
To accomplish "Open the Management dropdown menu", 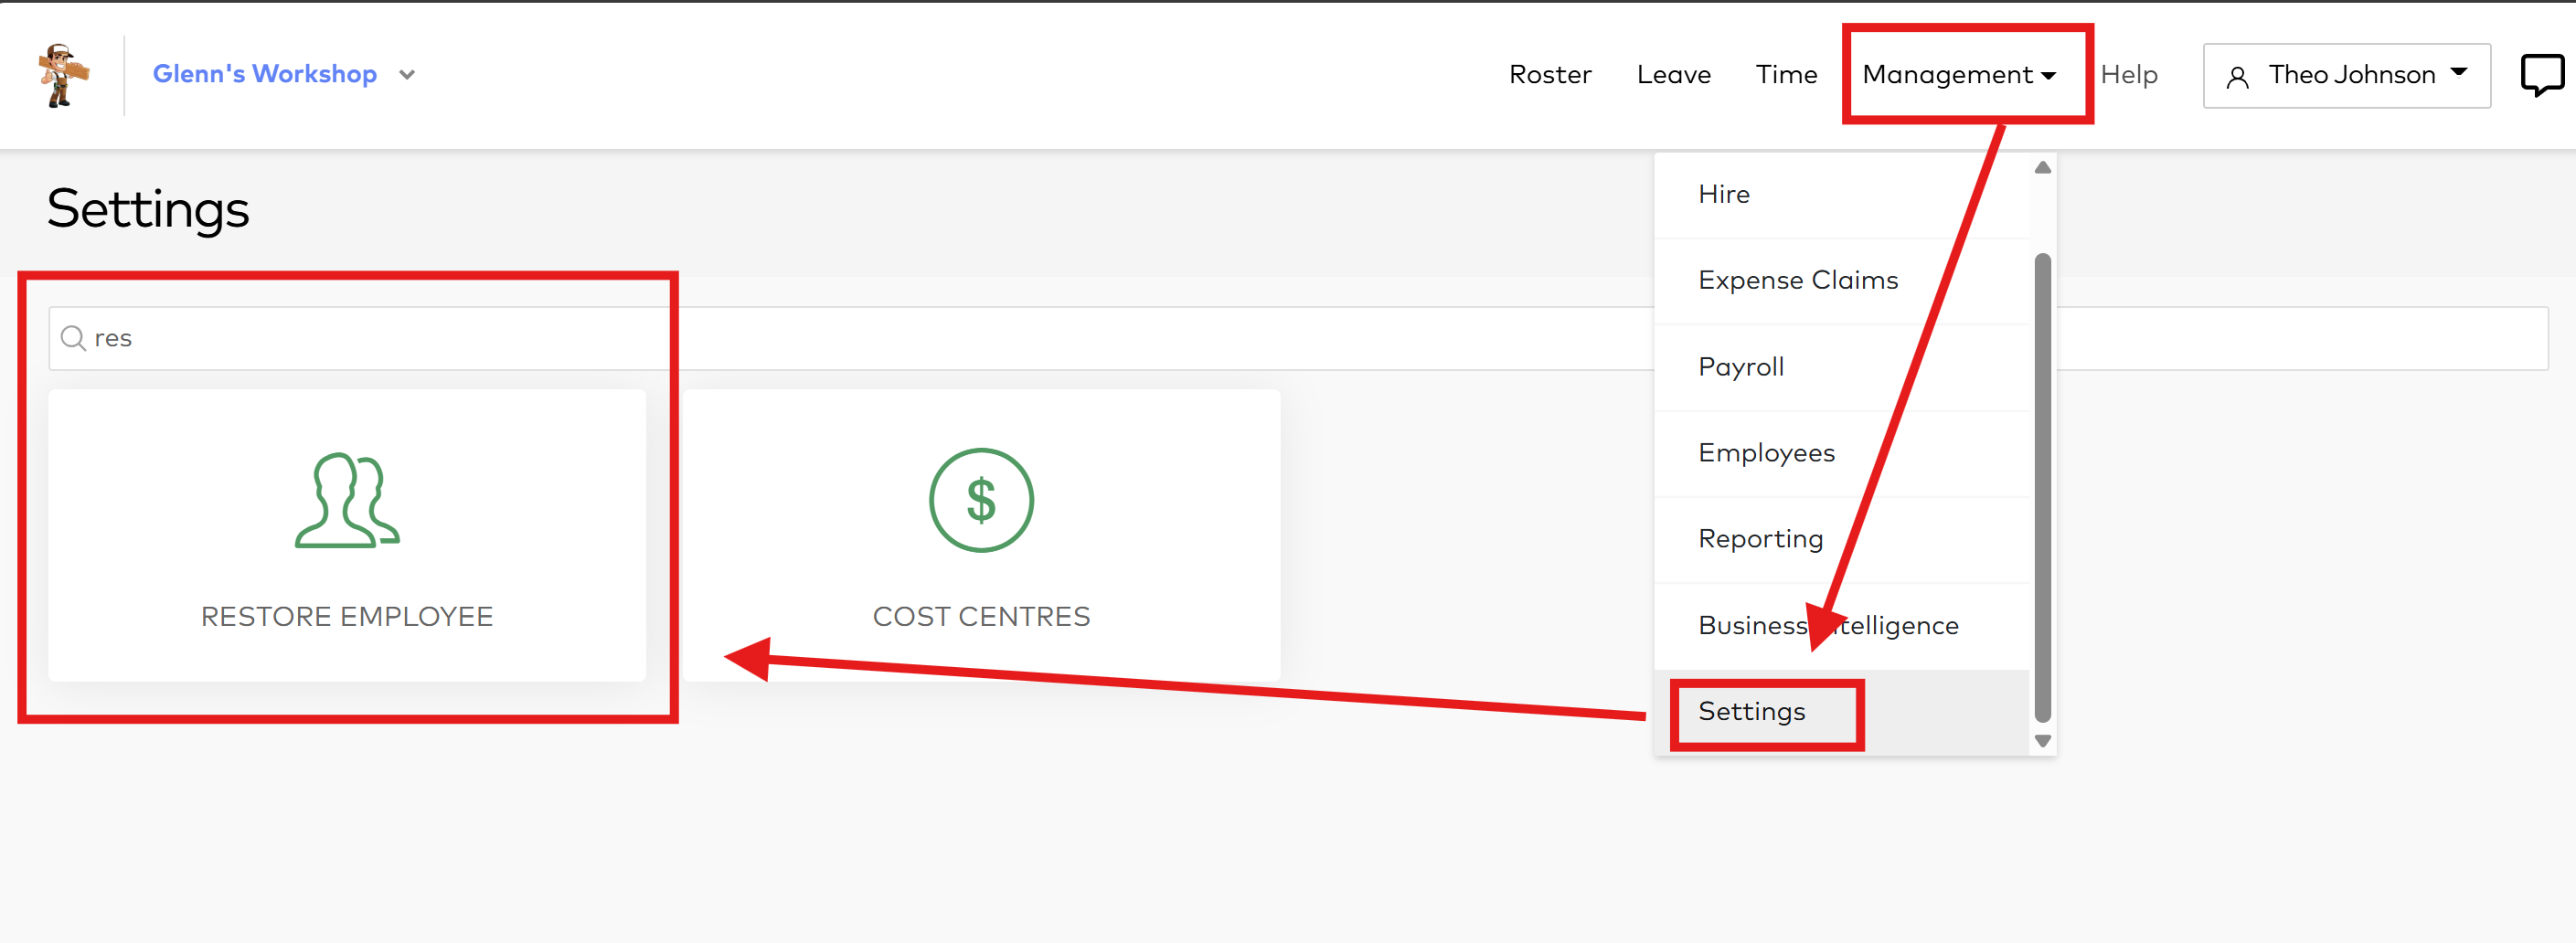I will point(1957,75).
